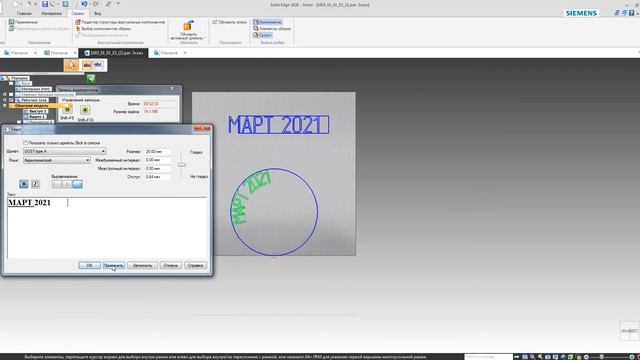The width and height of the screenshot is (640, 360).
Task: Open the Главная ribbon tab
Action: 24,13
